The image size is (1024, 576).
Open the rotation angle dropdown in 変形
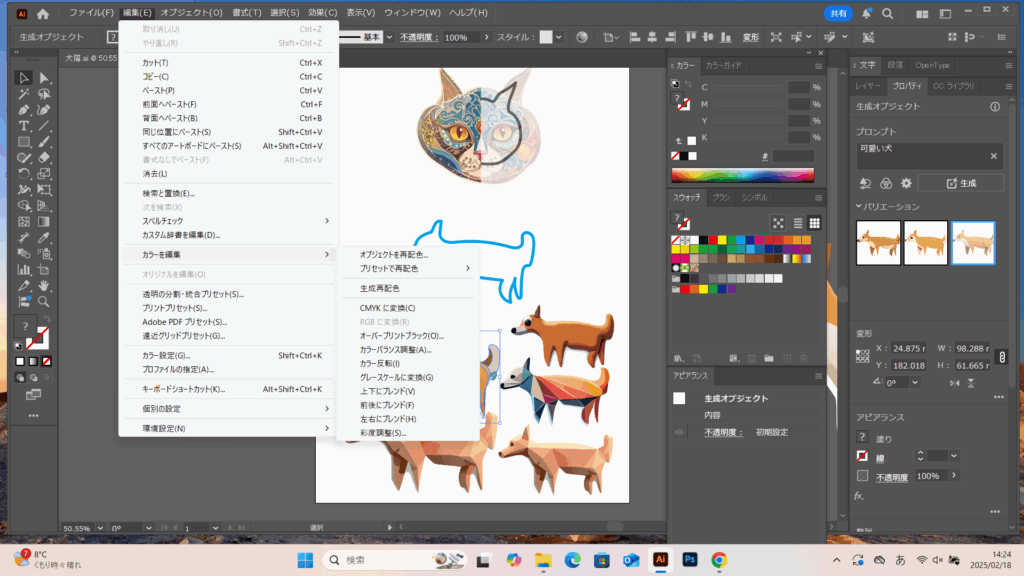(913, 383)
